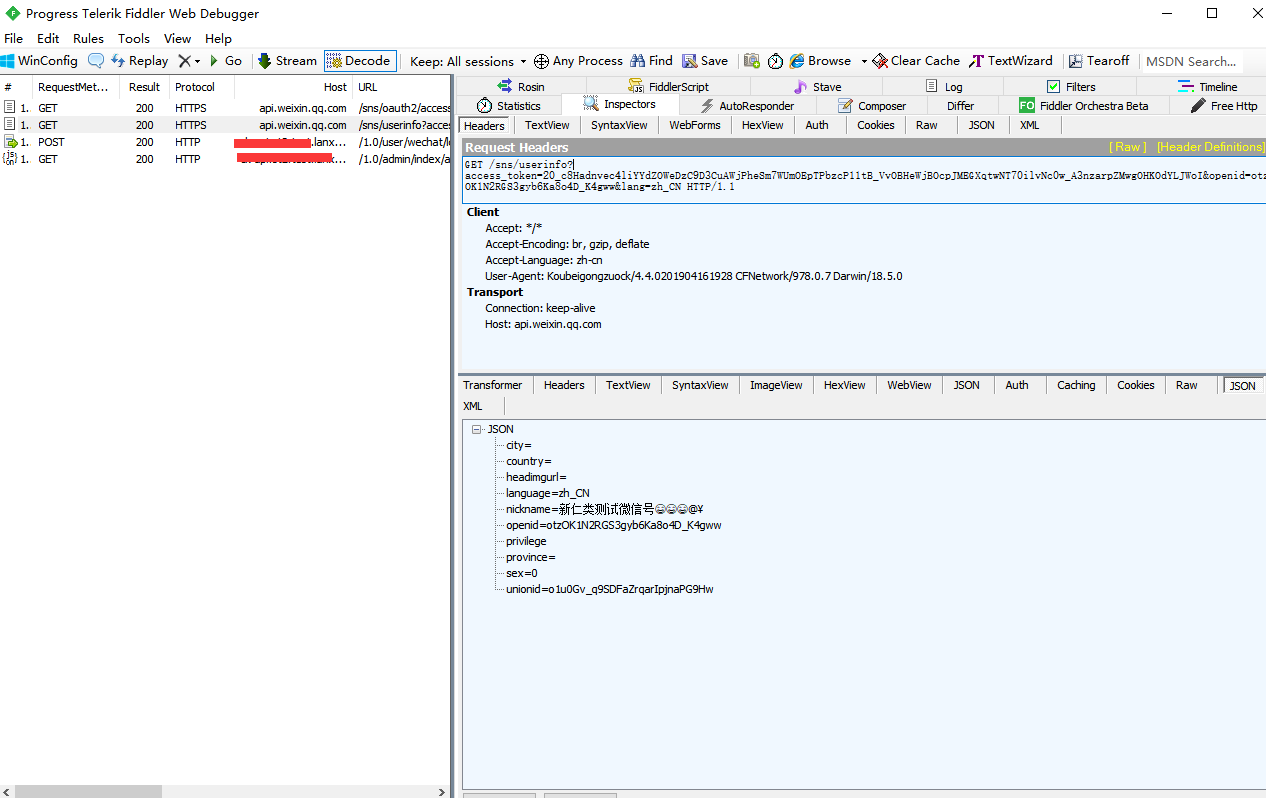Click the MSDN Search input field
1266x798 pixels.
(1192, 61)
